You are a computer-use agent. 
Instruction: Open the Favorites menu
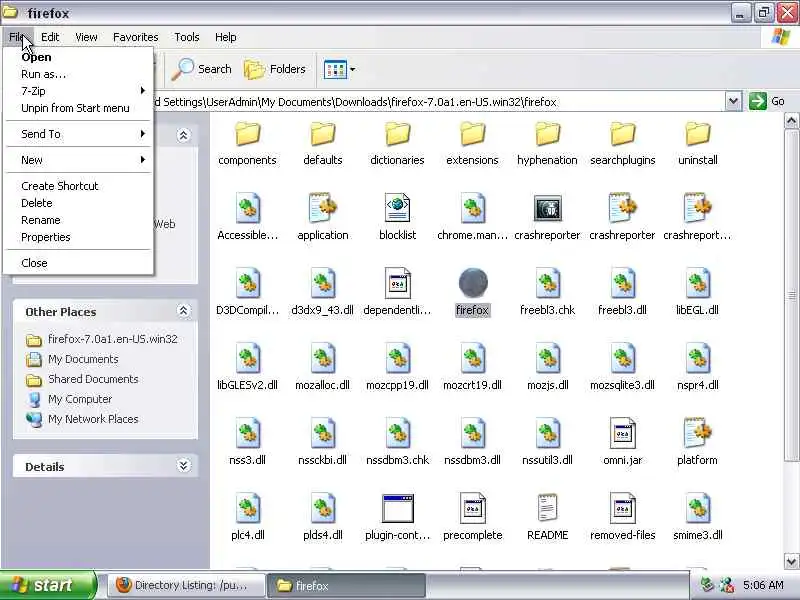136,37
